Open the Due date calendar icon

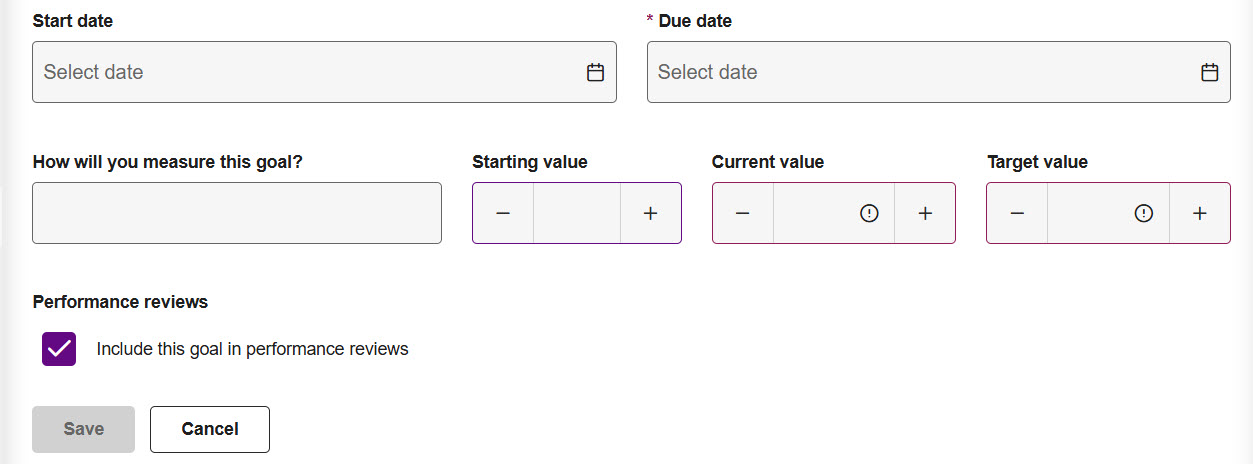coord(1209,72)
